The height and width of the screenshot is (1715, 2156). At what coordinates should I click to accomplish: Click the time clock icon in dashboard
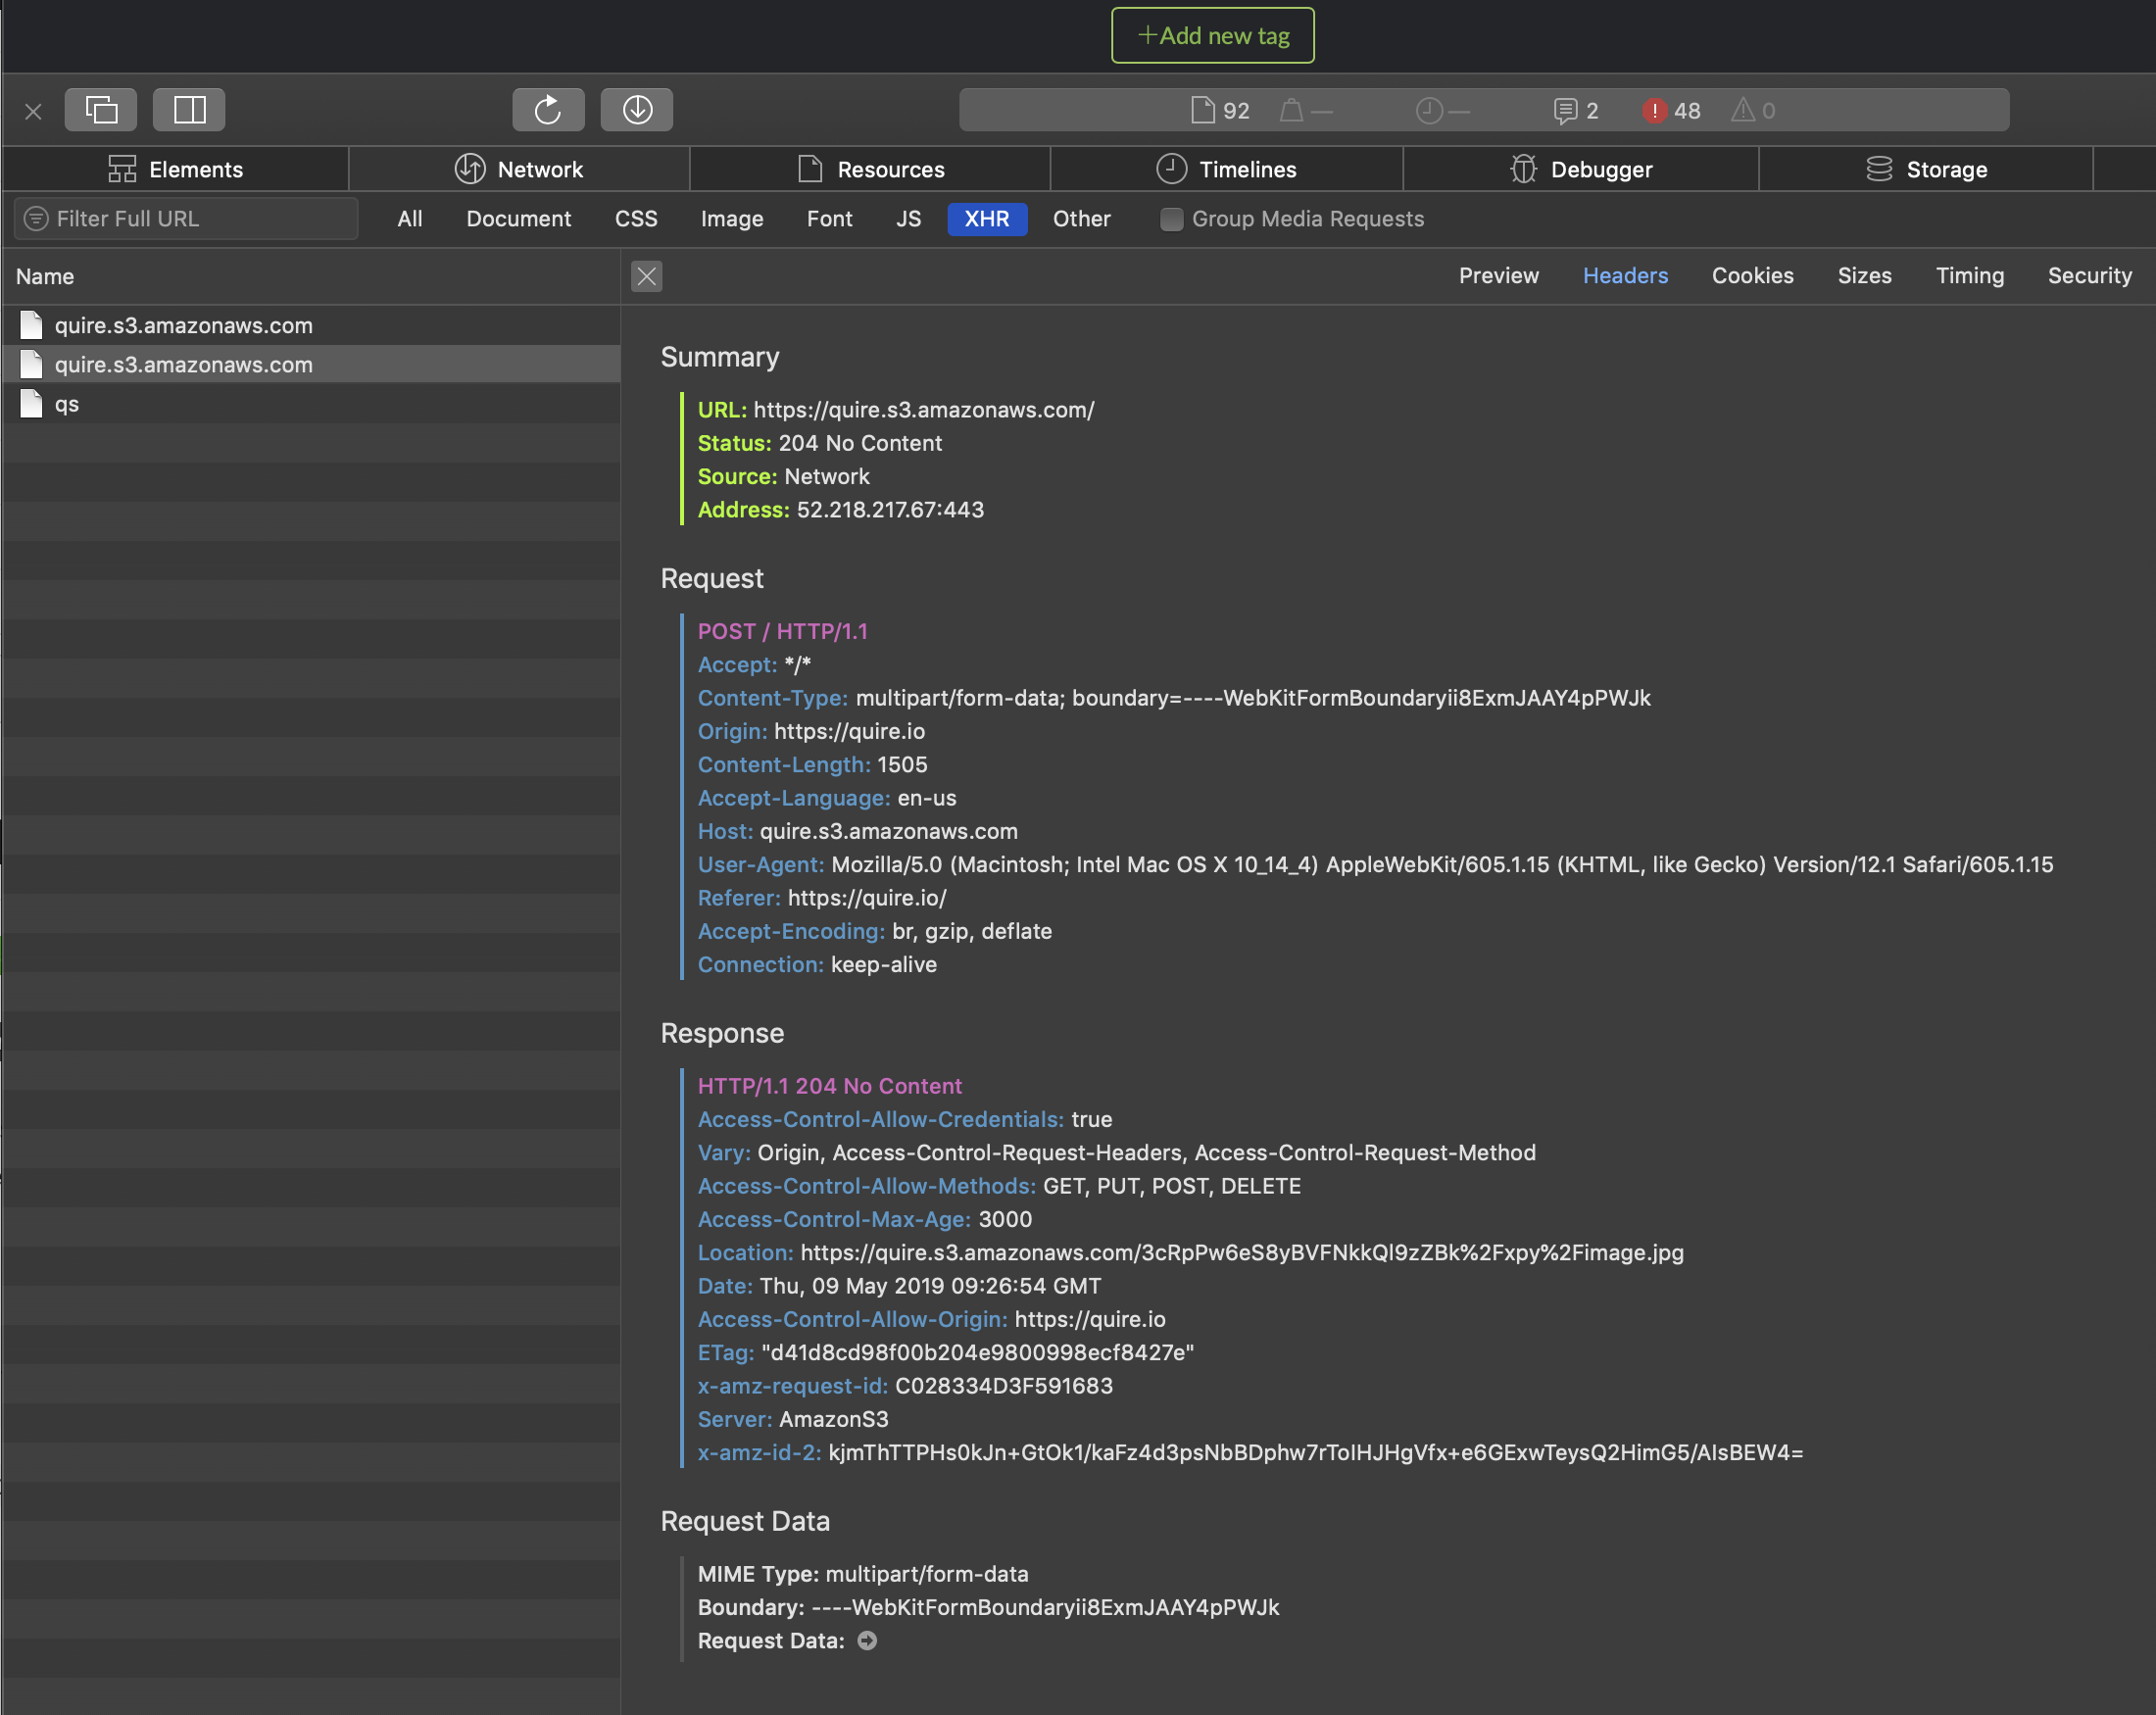pos(1429,110)
